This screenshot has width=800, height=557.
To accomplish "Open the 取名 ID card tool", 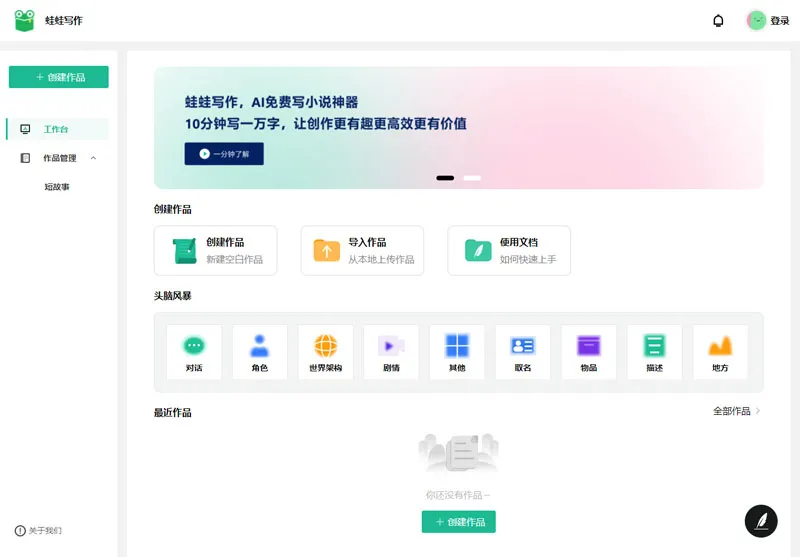I will click(x=523, y=352).
